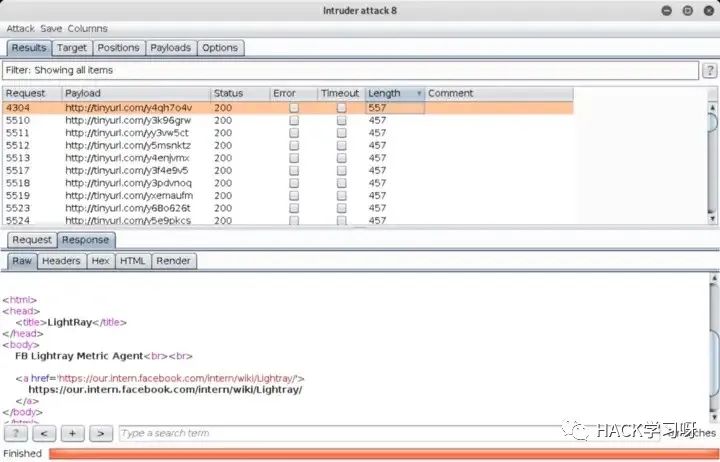Click the previous match '<' button
The height and width of the screenshot is (462, 720).
click(x=44, y=433)
